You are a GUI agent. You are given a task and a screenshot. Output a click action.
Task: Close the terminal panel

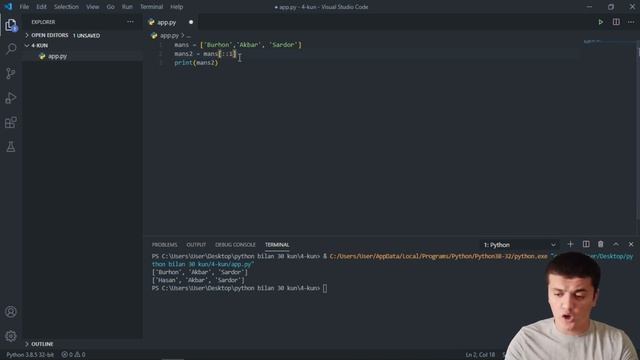point(631,244)
